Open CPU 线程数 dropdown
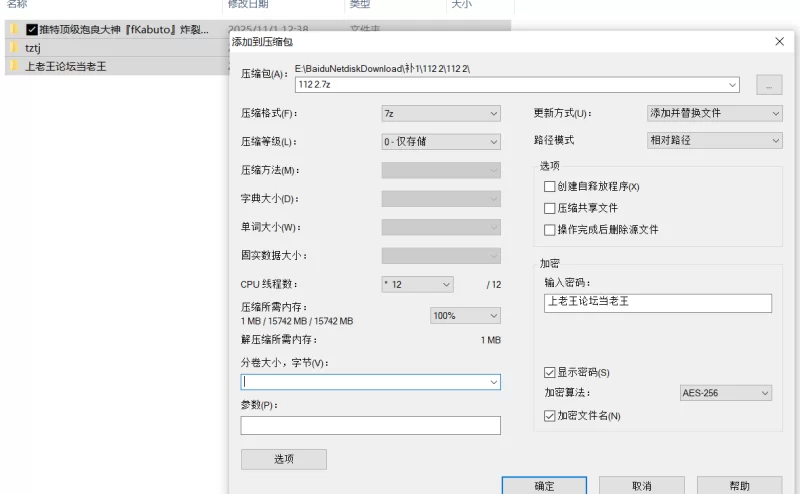The width and height of the screenshot is (800, 494). [417, 284]
